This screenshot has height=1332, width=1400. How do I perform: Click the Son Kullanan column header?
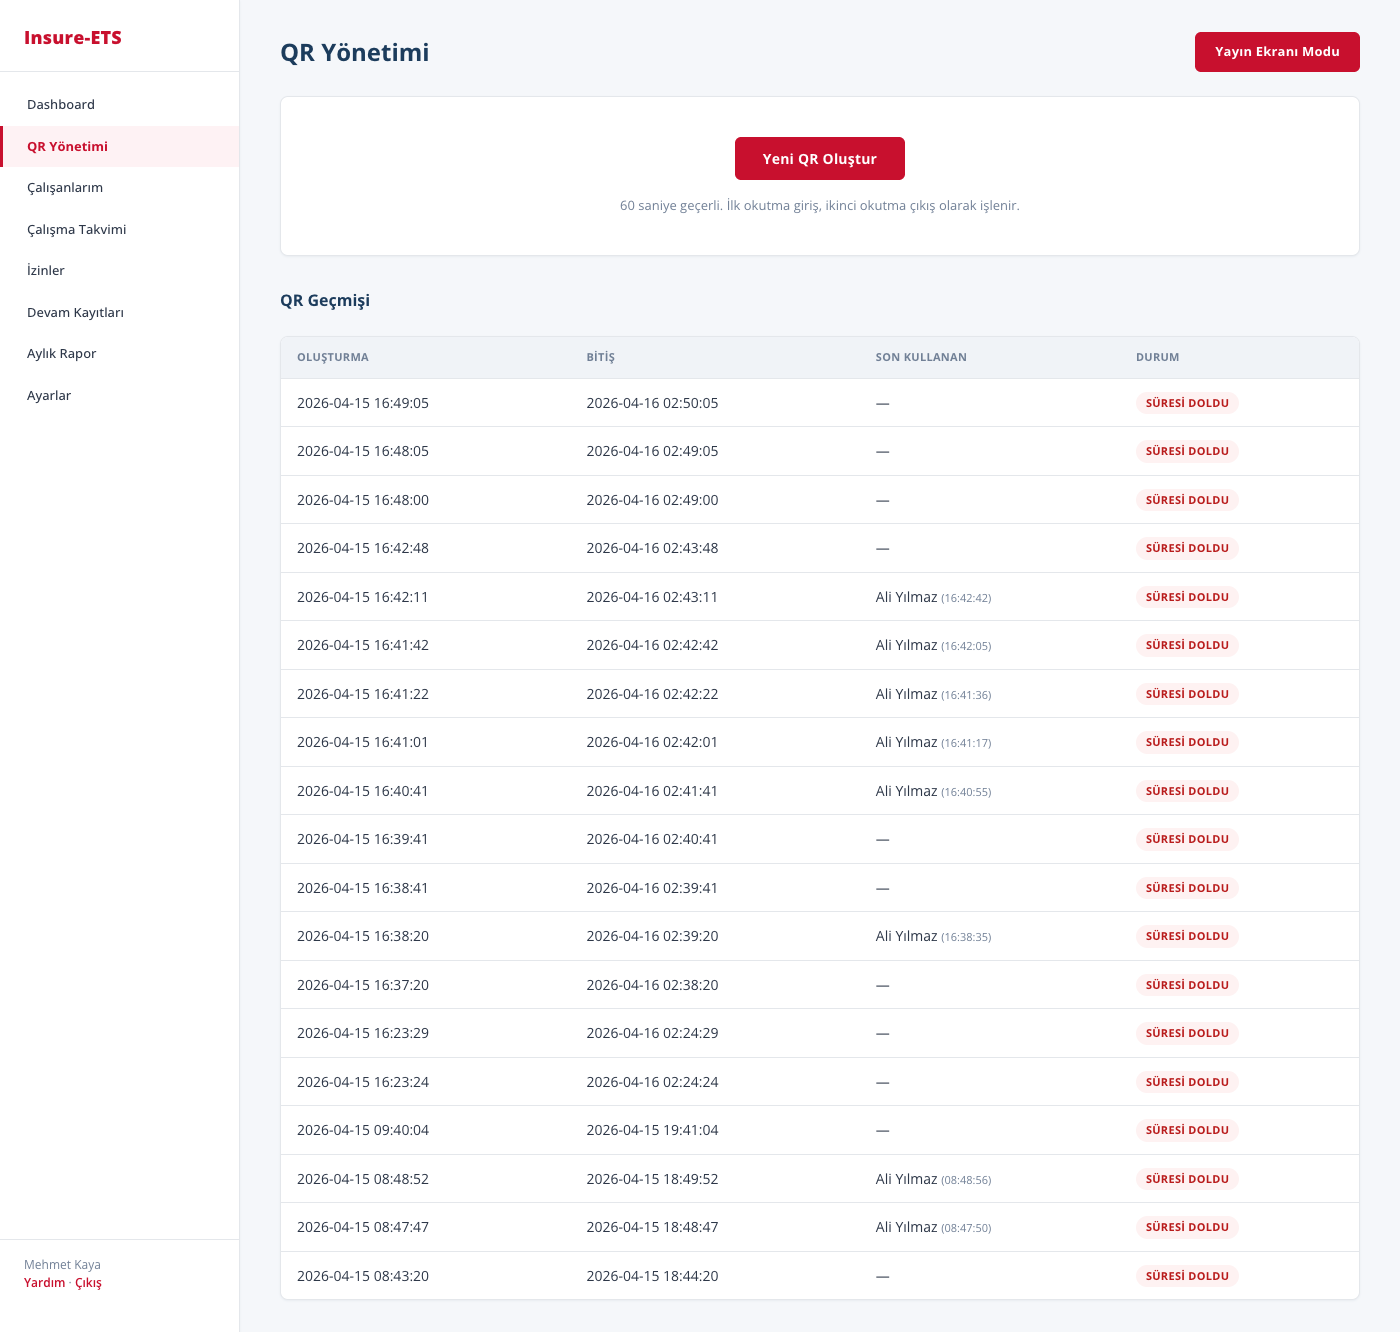point(920,357)
